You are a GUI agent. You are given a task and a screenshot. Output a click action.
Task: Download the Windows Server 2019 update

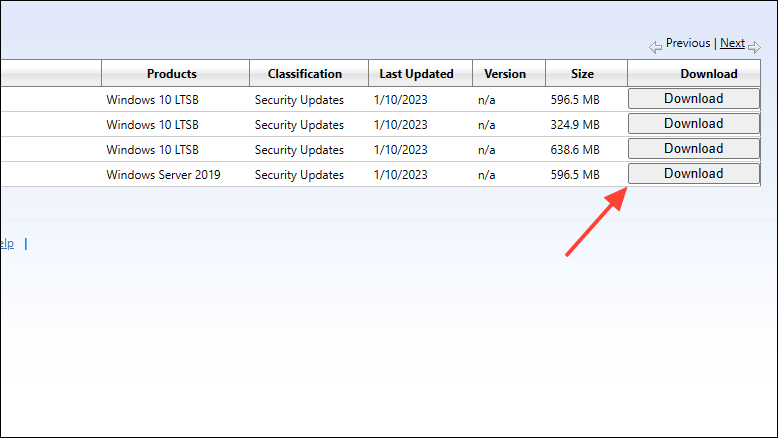click(694, 174)
